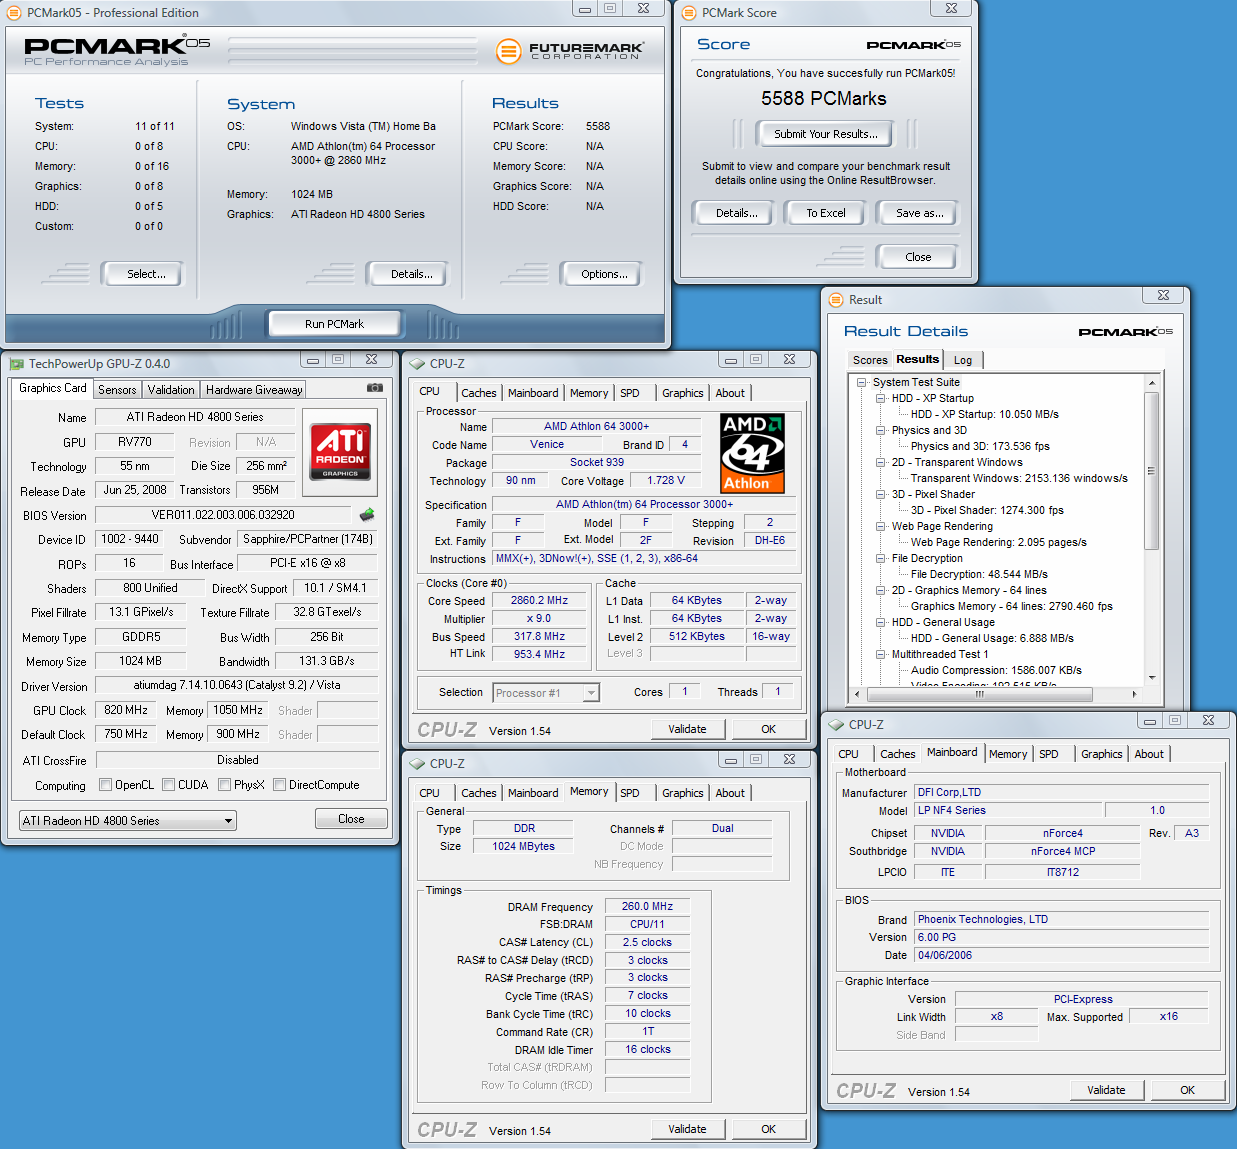
Task: Click the Futuremark orange logo icon
Action: (x=509, y=50)
